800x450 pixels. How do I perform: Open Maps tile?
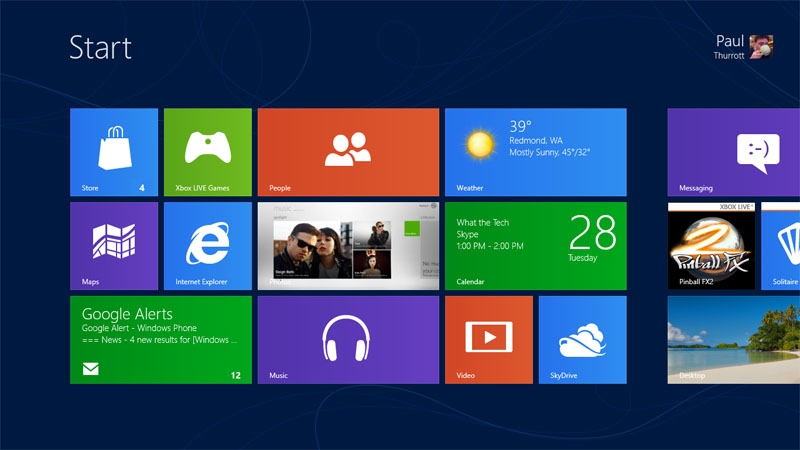[113, 246]
